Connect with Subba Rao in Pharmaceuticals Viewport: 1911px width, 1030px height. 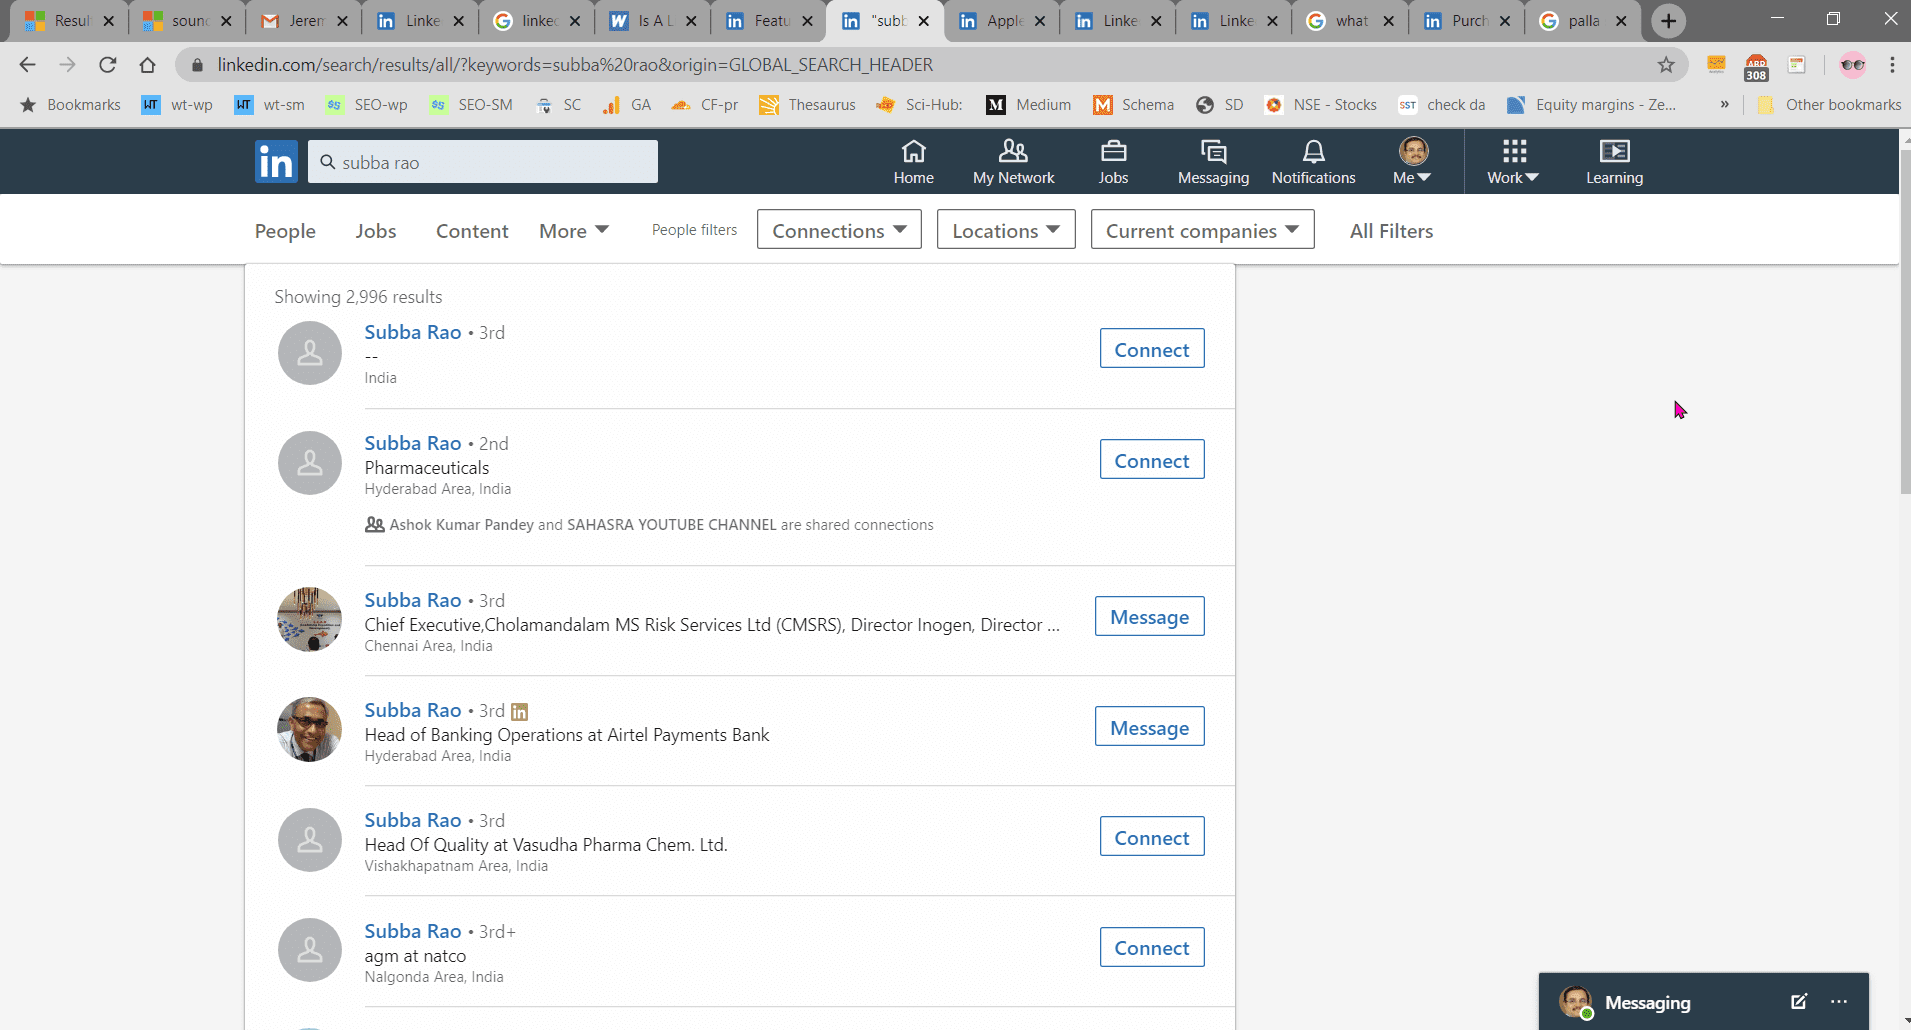click(1152, 460)
